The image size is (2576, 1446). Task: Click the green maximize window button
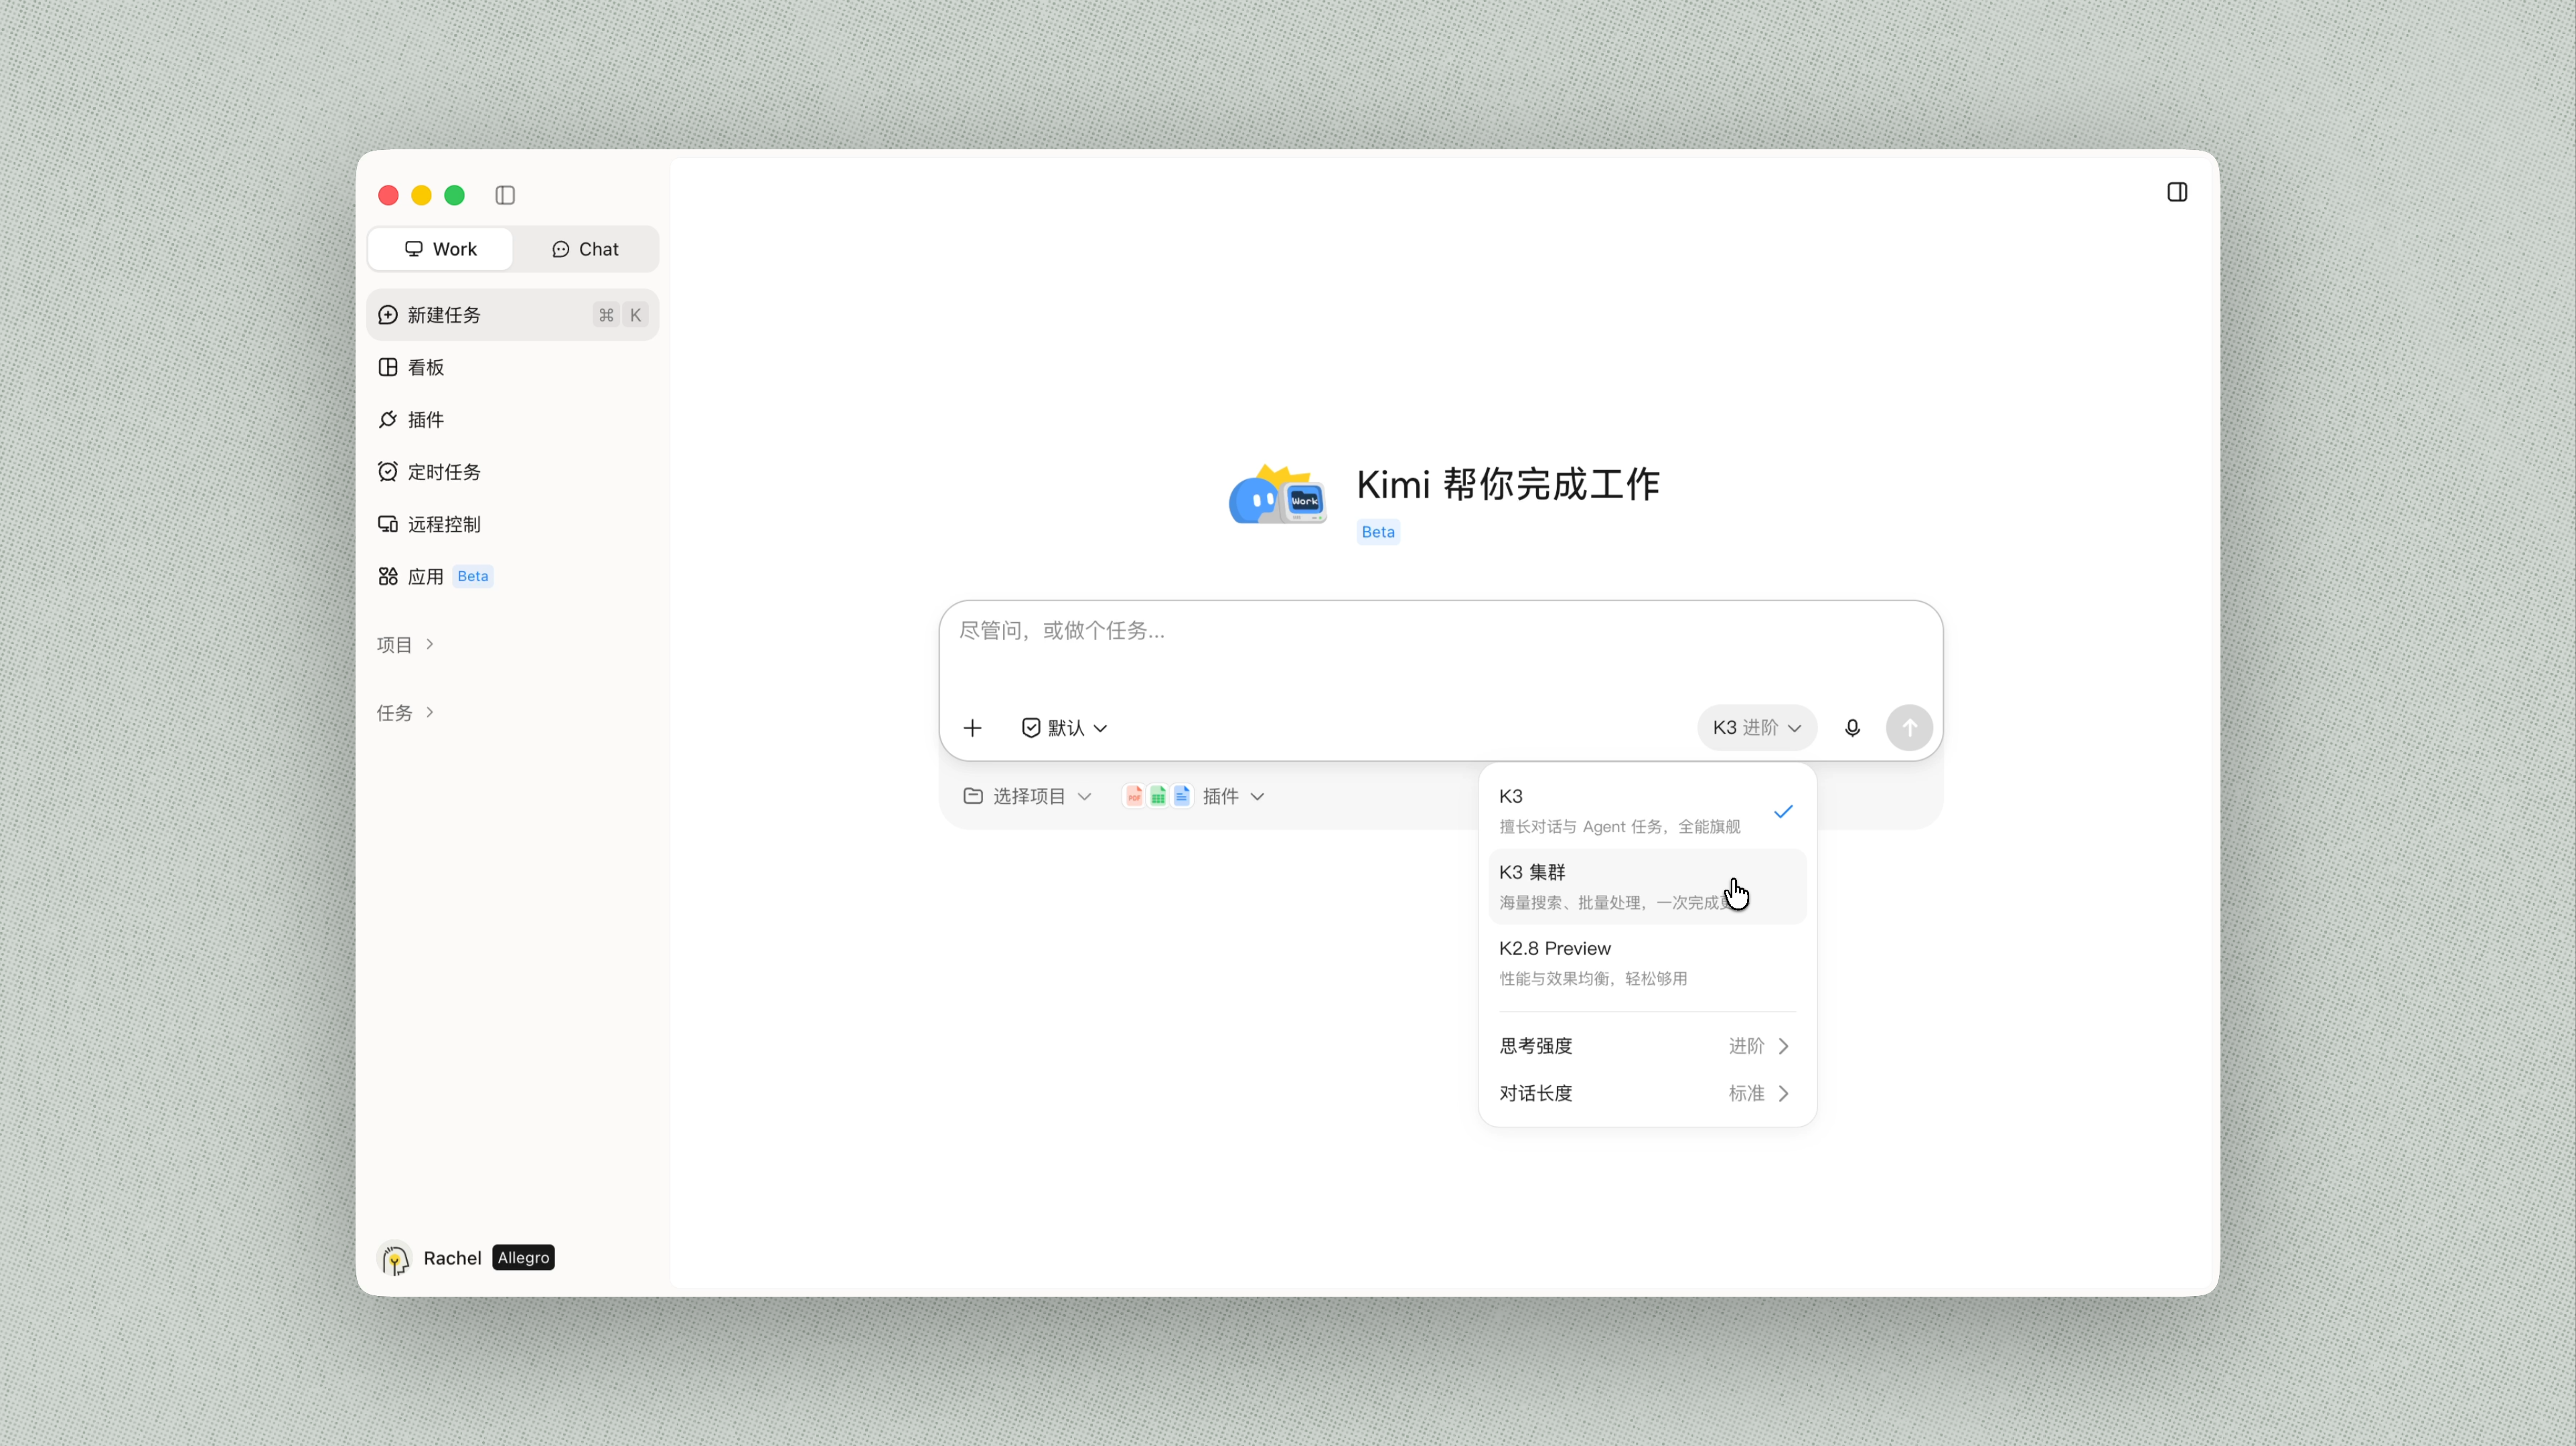pos(454,195)
